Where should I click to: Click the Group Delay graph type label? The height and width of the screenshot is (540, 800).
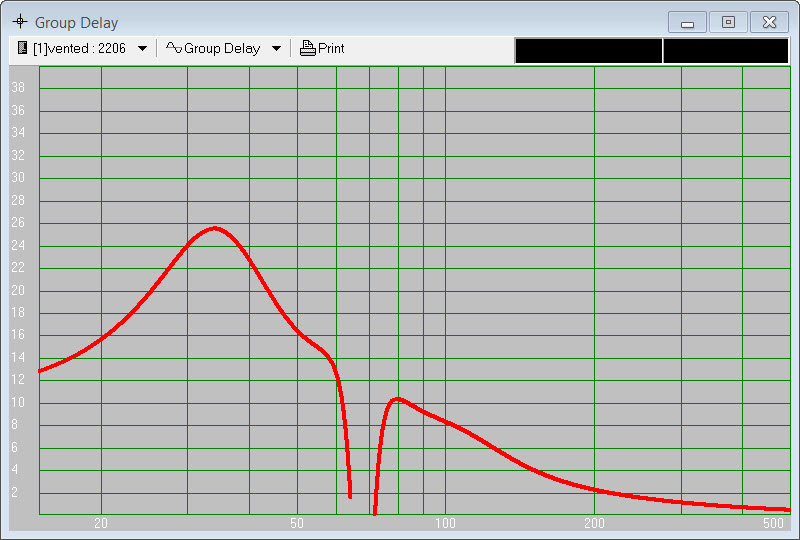coord(222,48)
